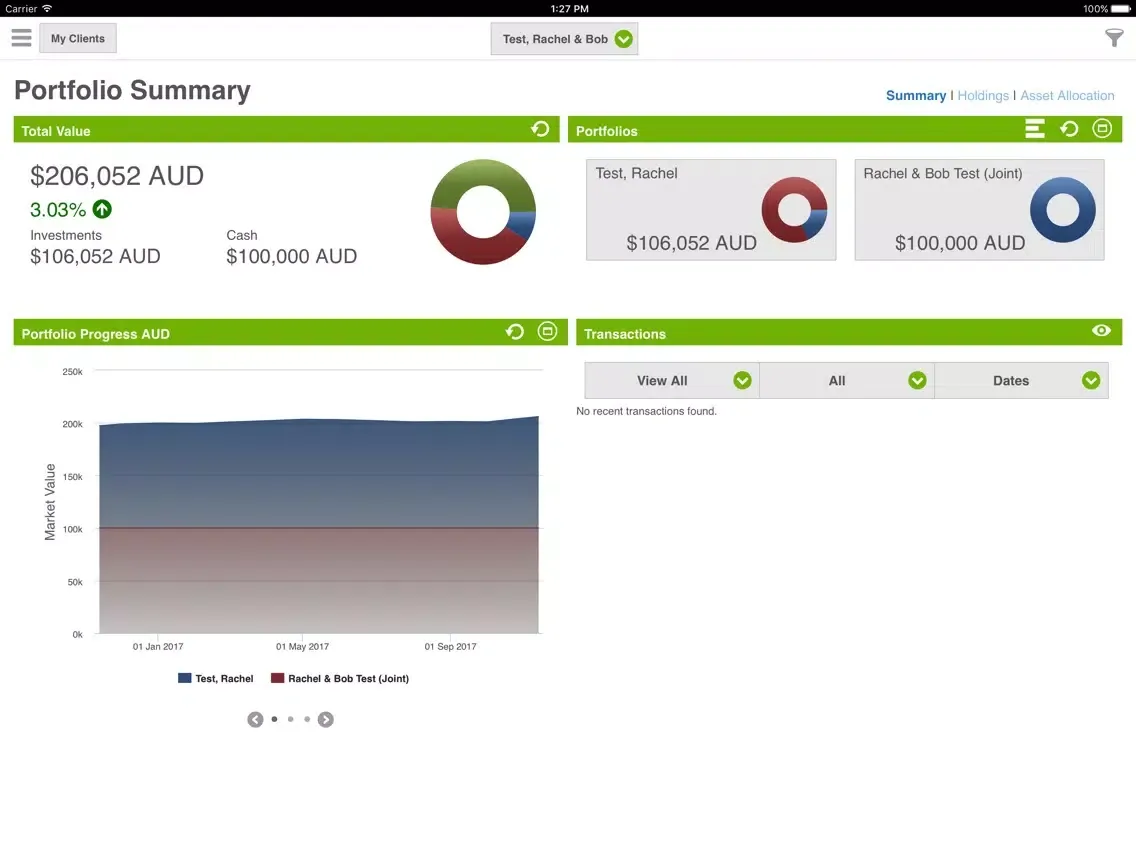Image resolution: width=1136 pixels, height=852 pixels.
Task: Toggle Test, Rachel legend swatch
Action: tap(184, 678)
